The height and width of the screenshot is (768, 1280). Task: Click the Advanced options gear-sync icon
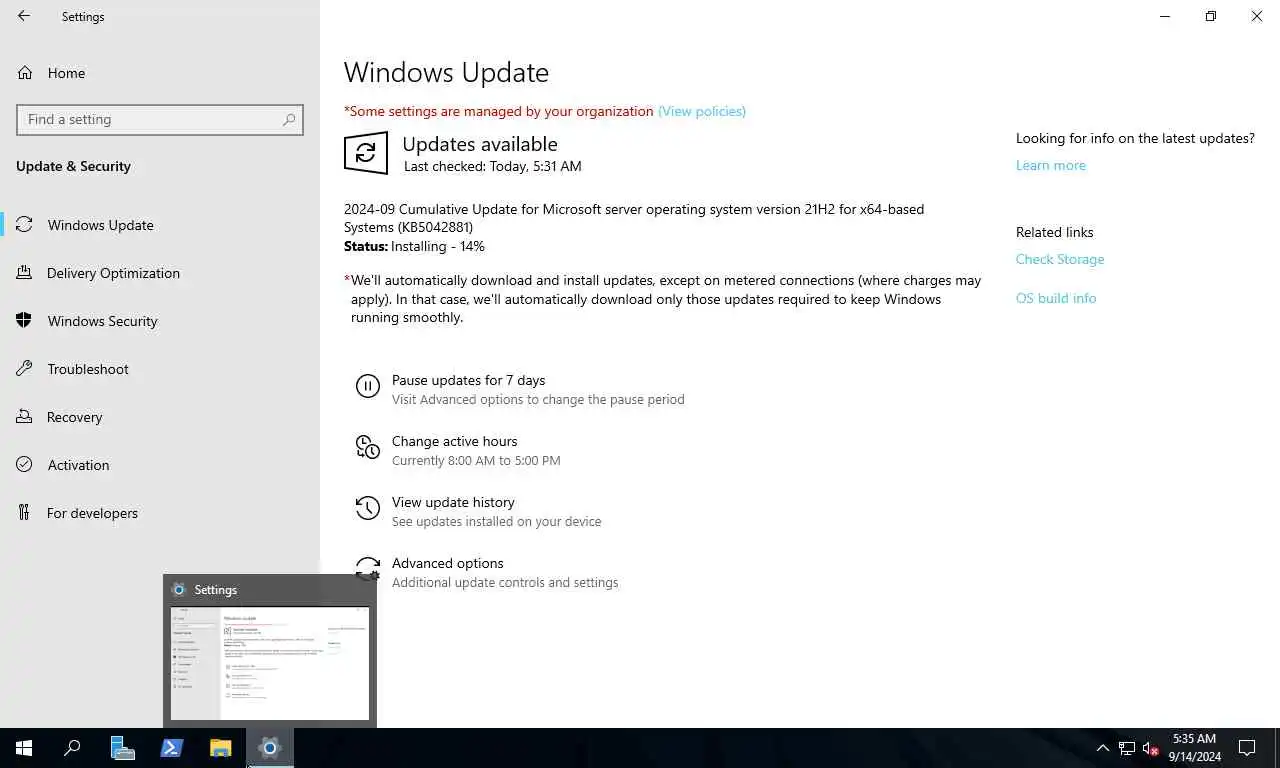pyautogui.click(x=368, y=569)
